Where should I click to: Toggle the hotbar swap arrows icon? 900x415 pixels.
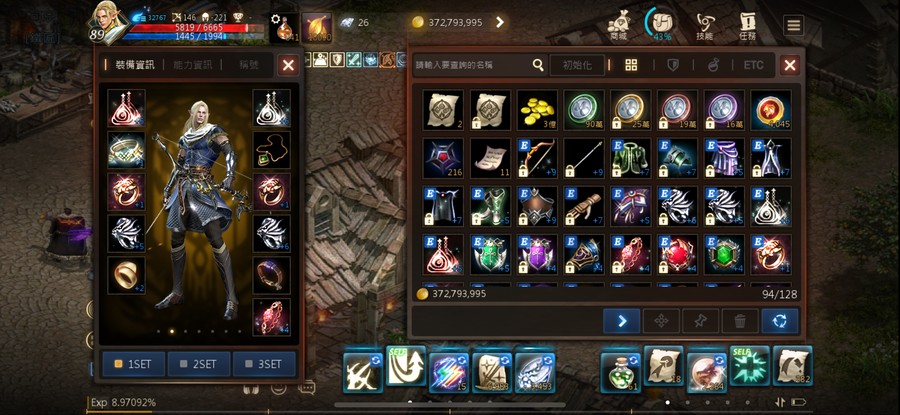780,402
